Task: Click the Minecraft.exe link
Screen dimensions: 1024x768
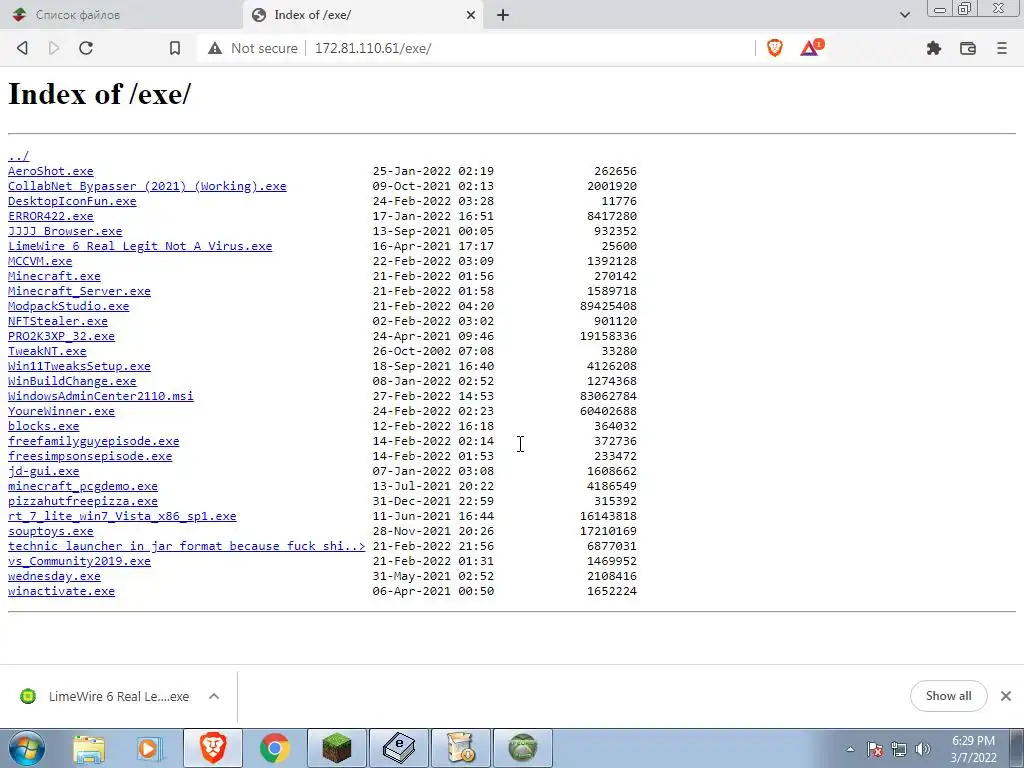Action: coord(54,276)
